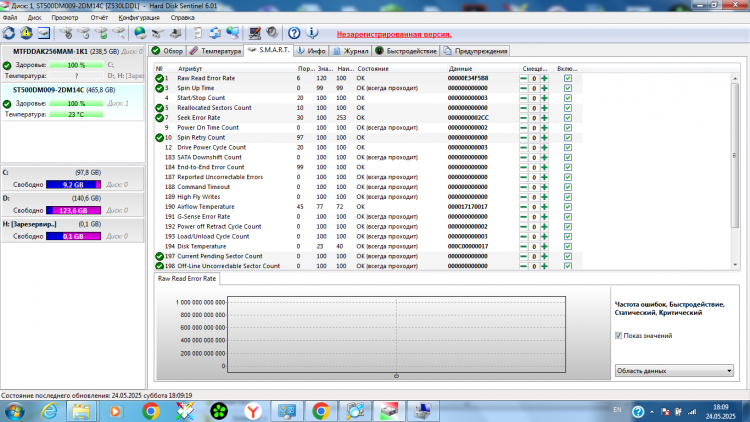The height and width of the screenshot is (422, 750).
Task: Increase offset for Raw Read Error Rate
Action: click(544, 78)
